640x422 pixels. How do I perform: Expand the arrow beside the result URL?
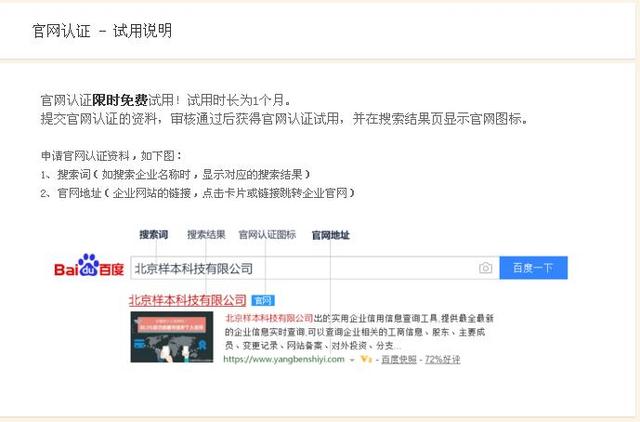coord(352,360)
